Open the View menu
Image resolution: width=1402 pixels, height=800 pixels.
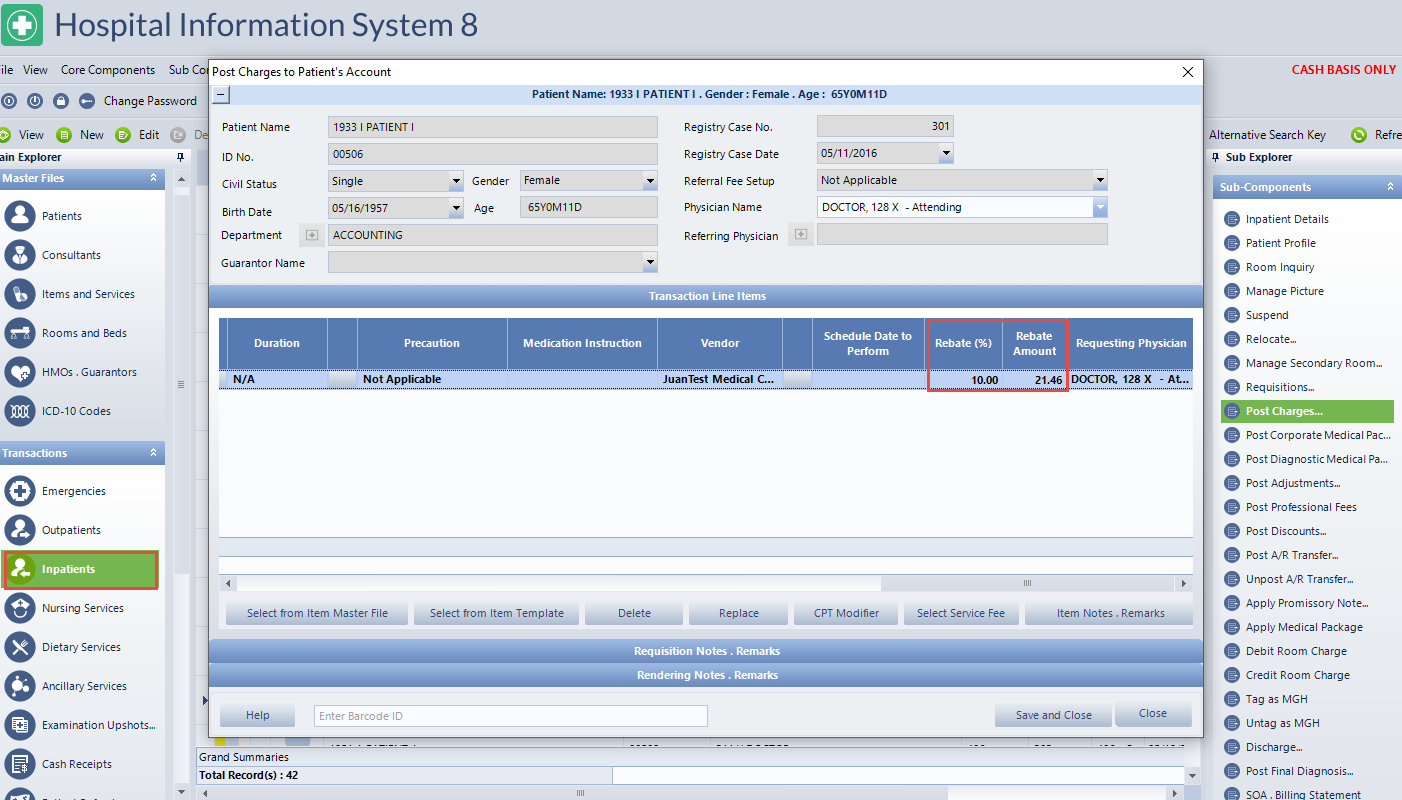tap(36, 70)
